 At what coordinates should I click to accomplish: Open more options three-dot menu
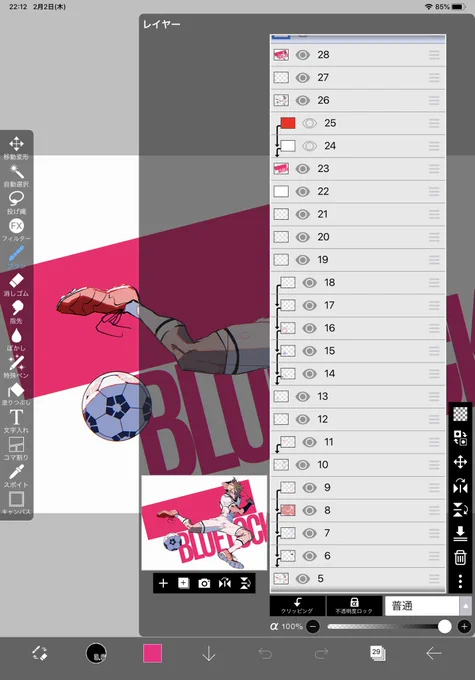point(460,581)
